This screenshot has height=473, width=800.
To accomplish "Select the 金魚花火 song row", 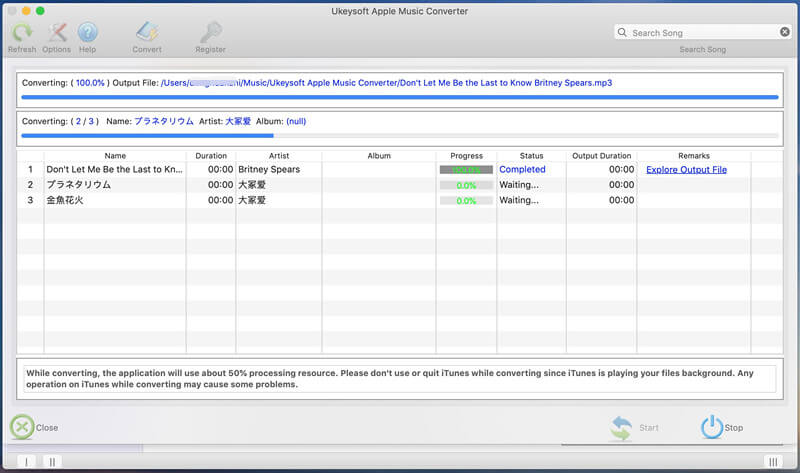I will click(399, 200).
